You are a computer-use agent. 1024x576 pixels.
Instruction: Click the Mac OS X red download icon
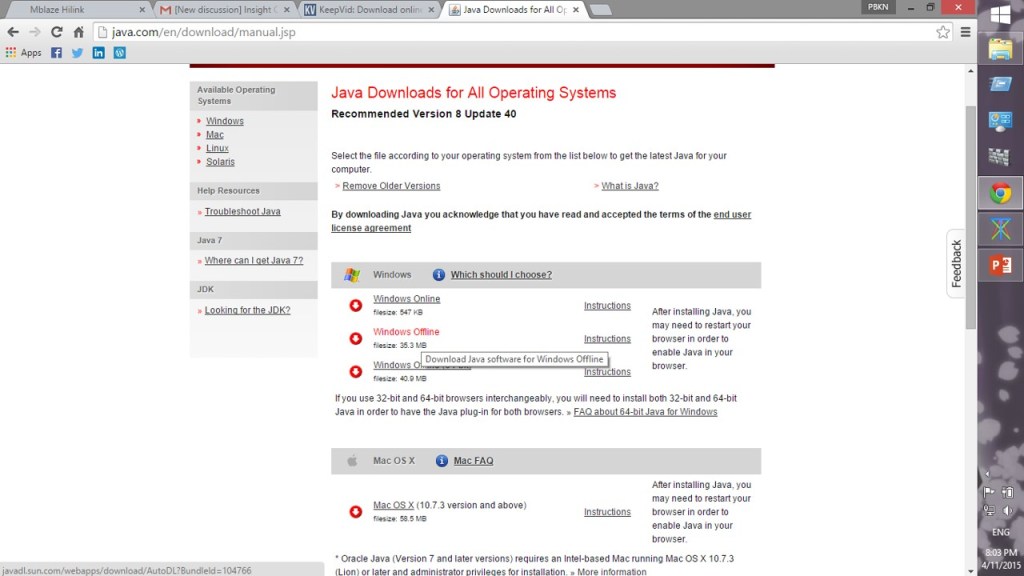coord(355,511)
